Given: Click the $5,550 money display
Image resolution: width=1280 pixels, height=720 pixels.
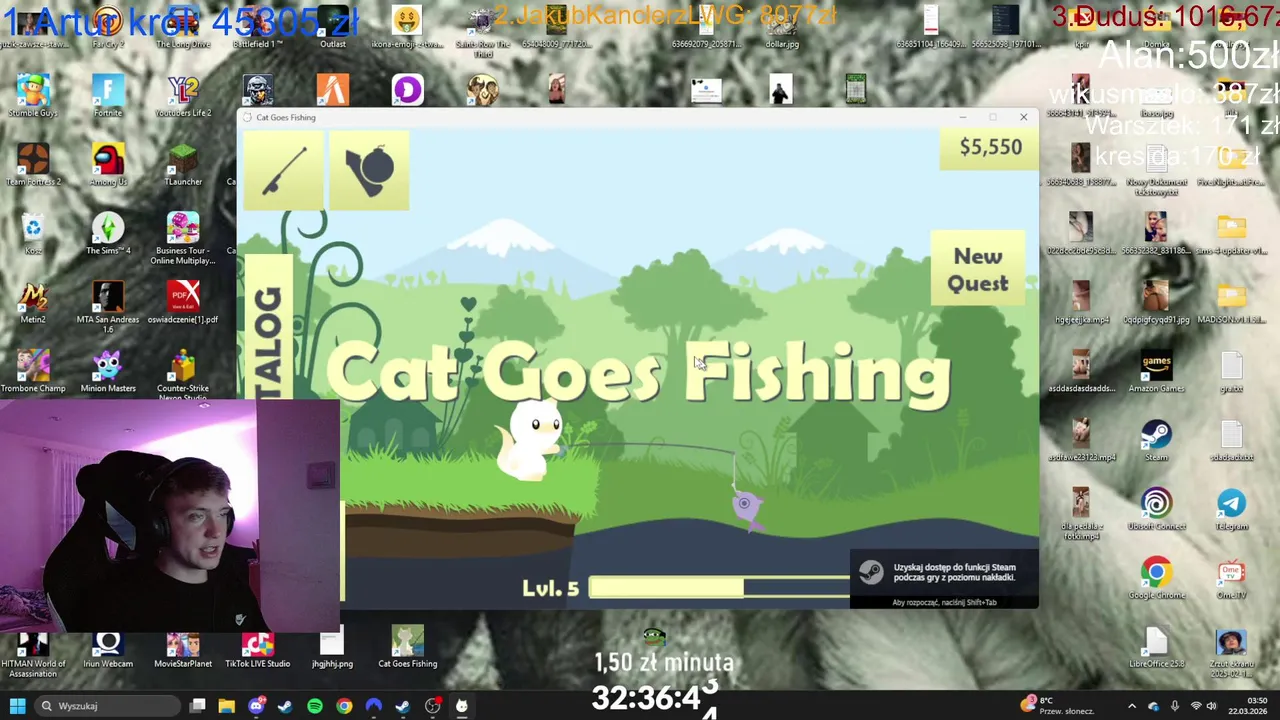Looking at the screenshot, I should coord(991,148).
